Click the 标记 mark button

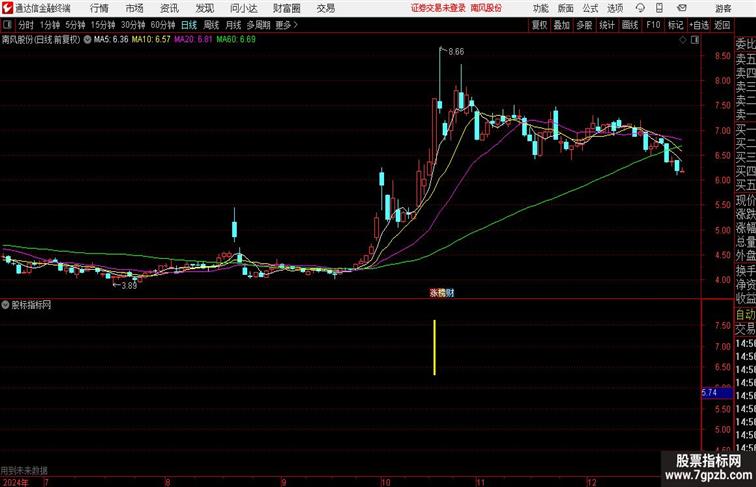[x=675, y=25]
